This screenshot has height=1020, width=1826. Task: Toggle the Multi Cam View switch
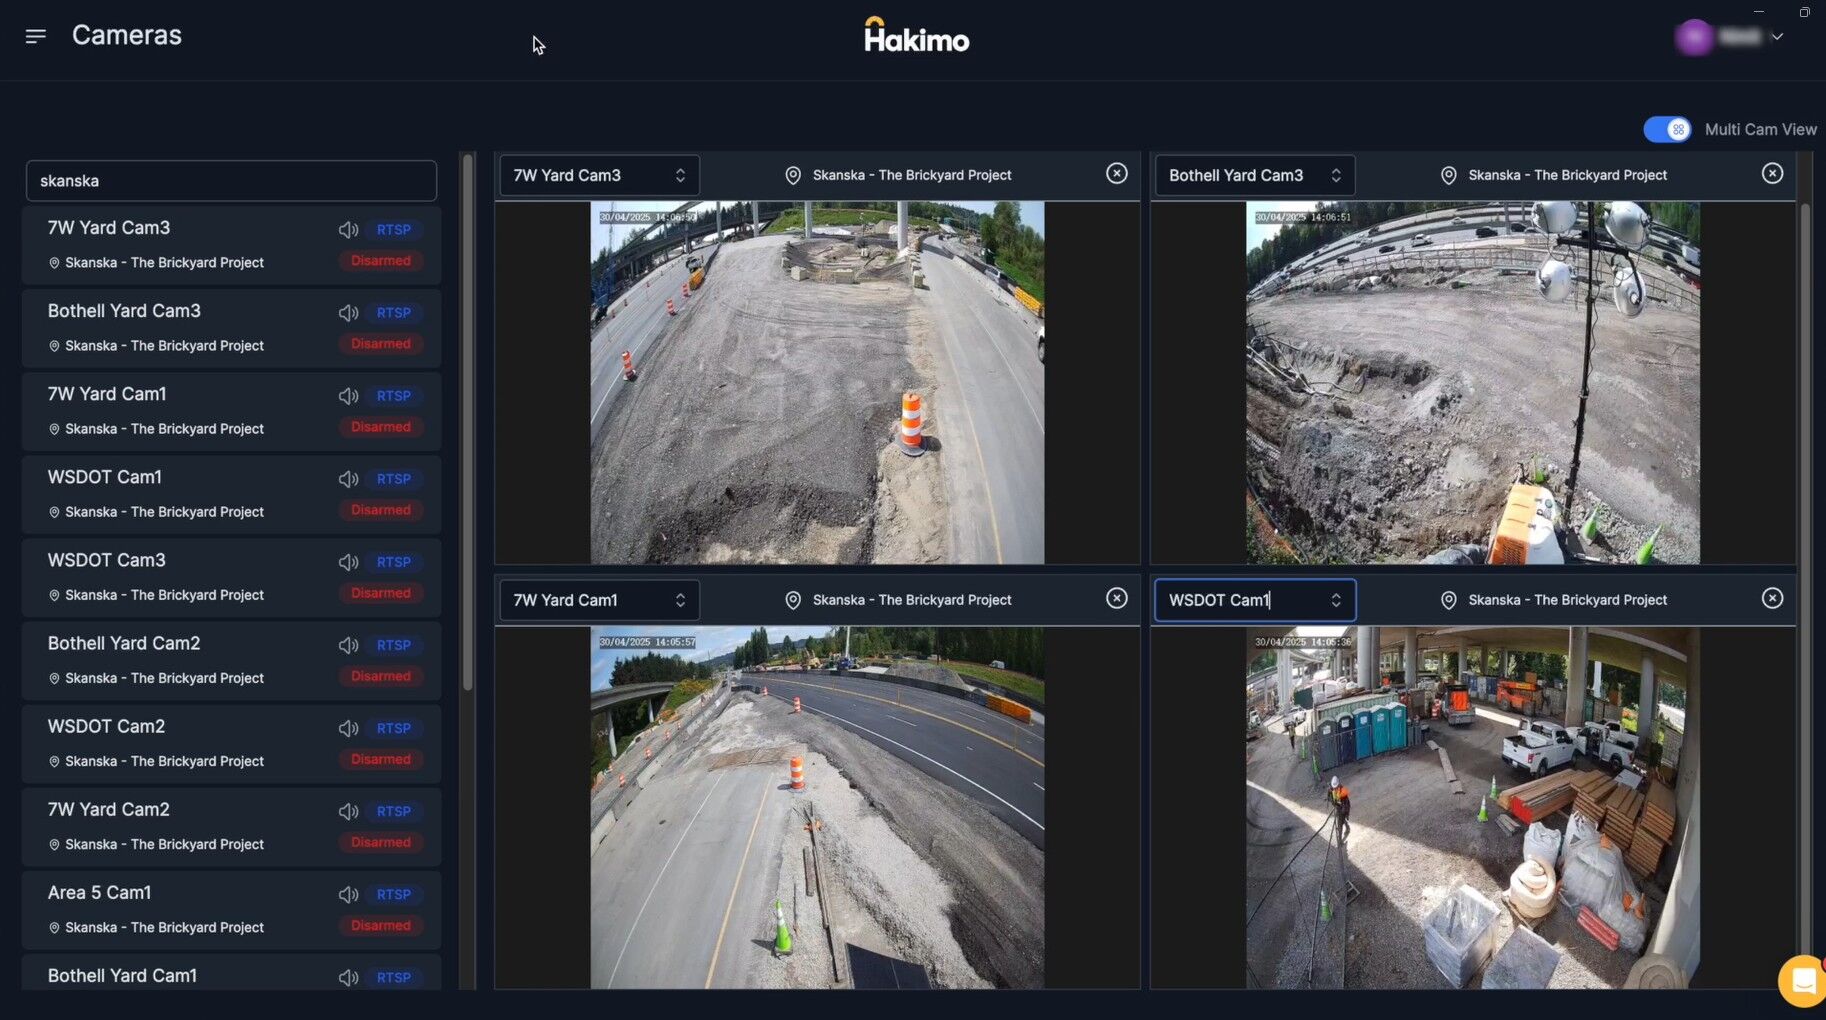tap(1666, 130)
